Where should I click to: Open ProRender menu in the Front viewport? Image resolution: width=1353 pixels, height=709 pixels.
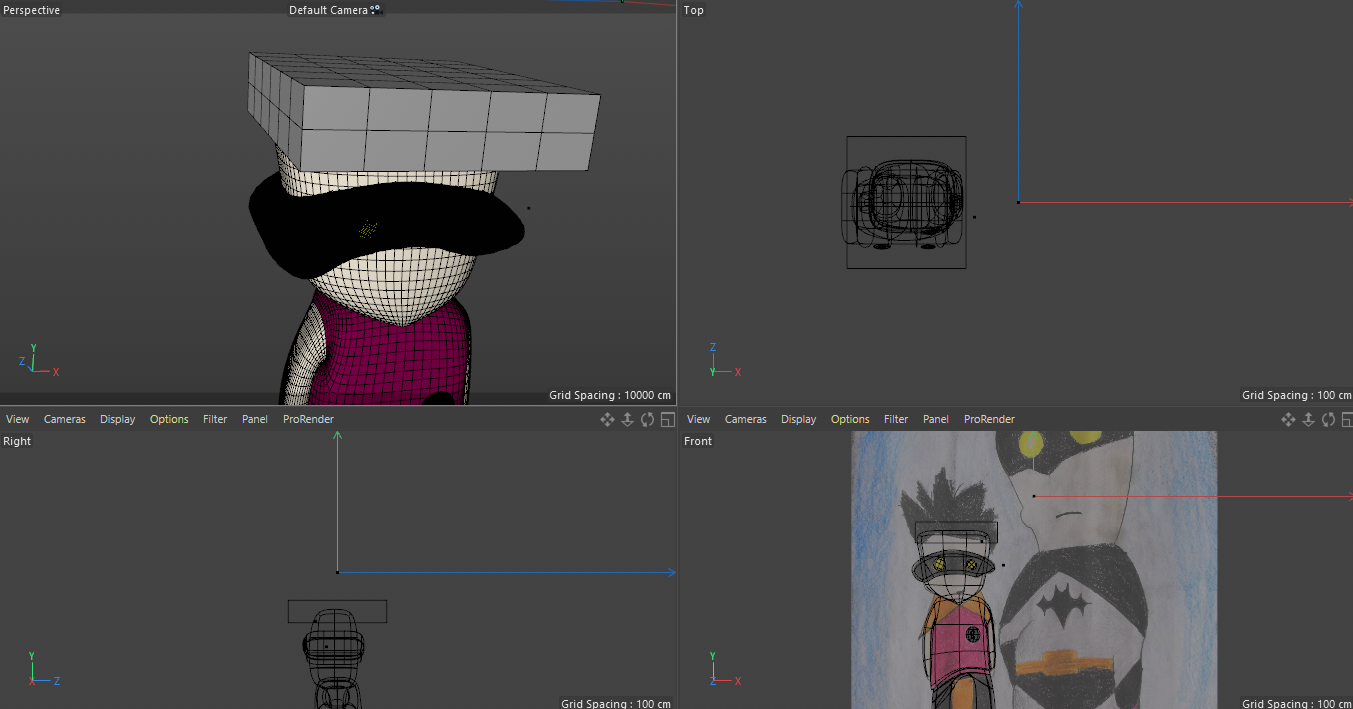pos(989,420)
